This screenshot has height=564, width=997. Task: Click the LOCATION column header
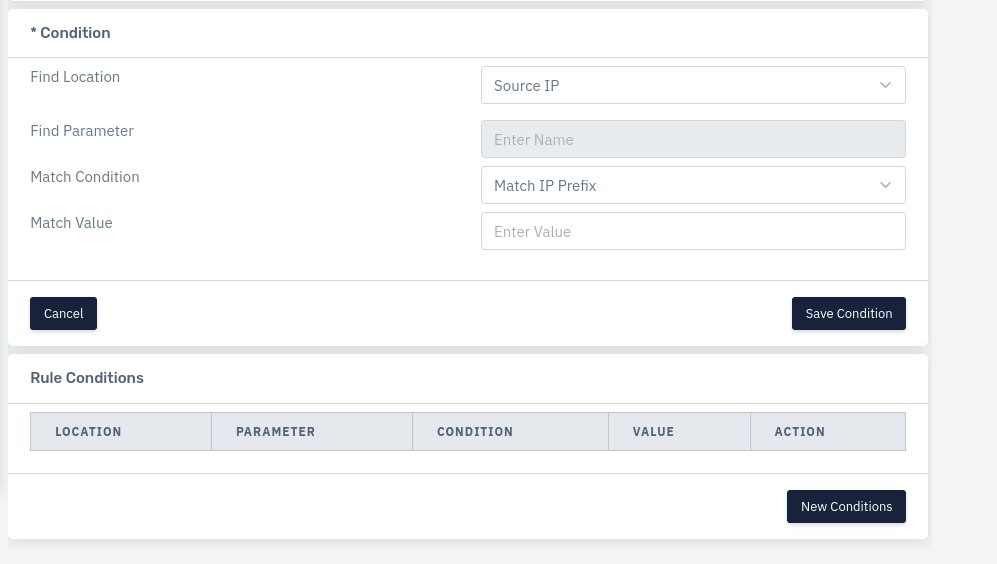[x=88, y=432]
